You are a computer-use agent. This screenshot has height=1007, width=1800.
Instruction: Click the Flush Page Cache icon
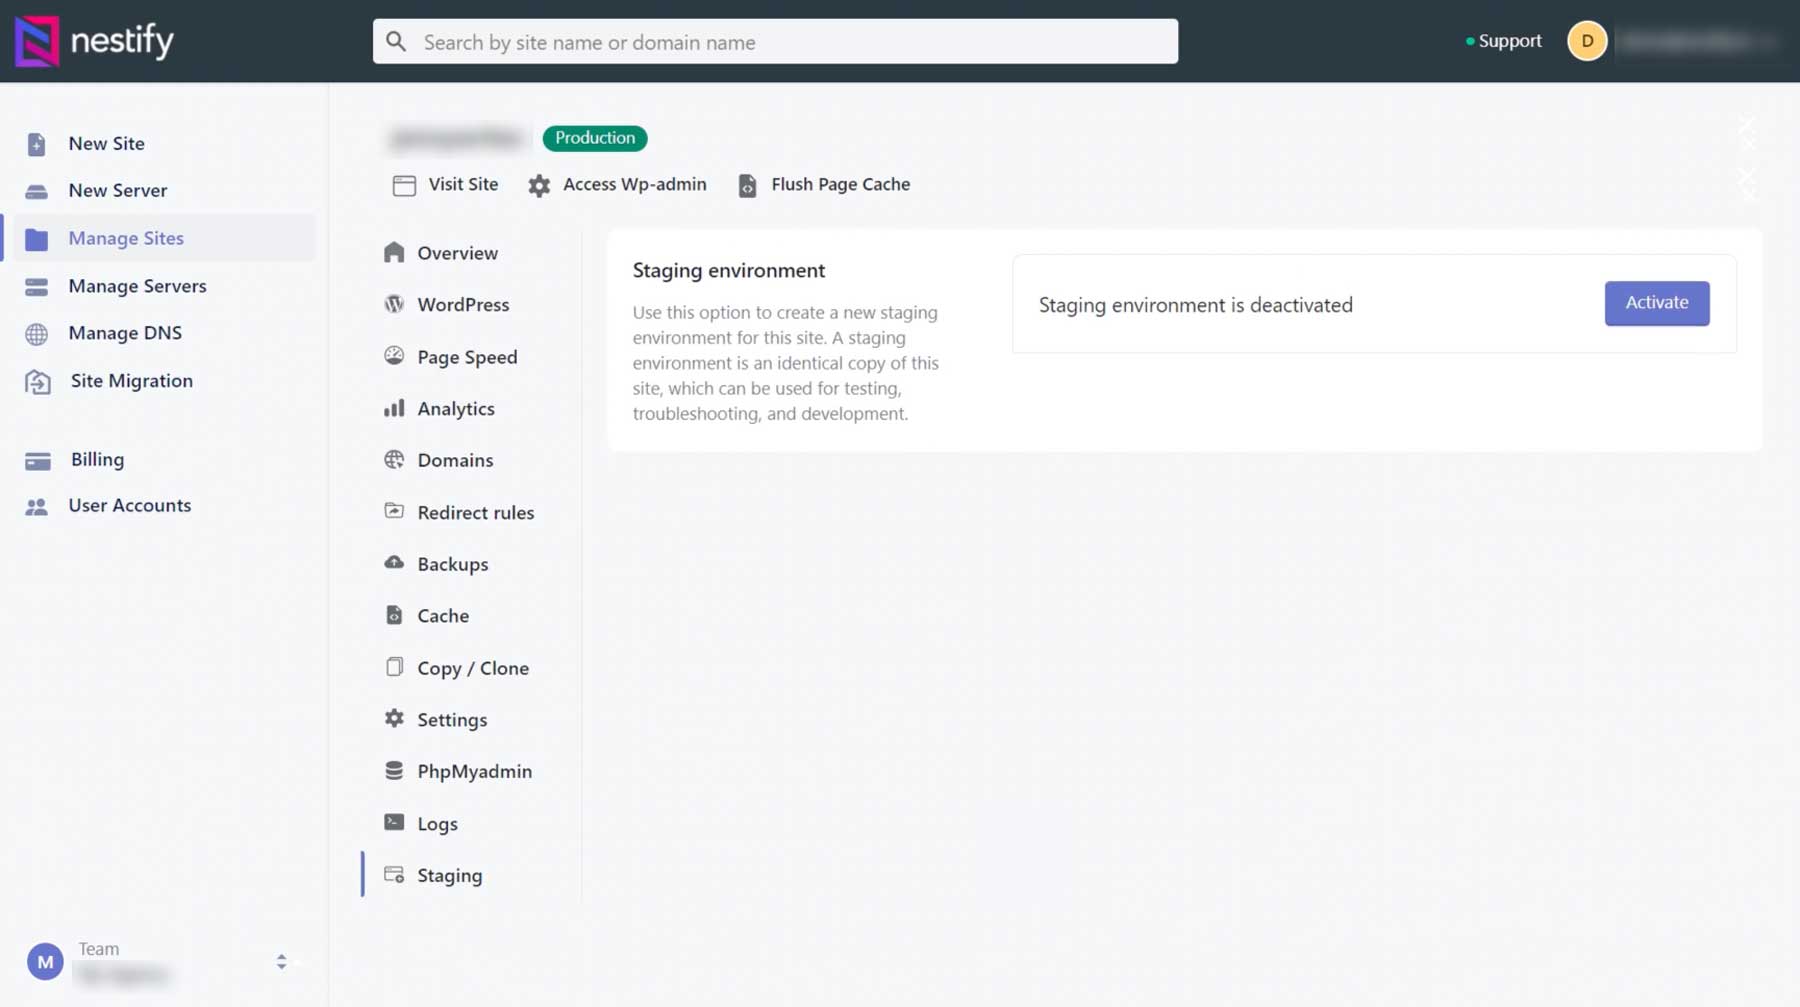tap(747, 185)
